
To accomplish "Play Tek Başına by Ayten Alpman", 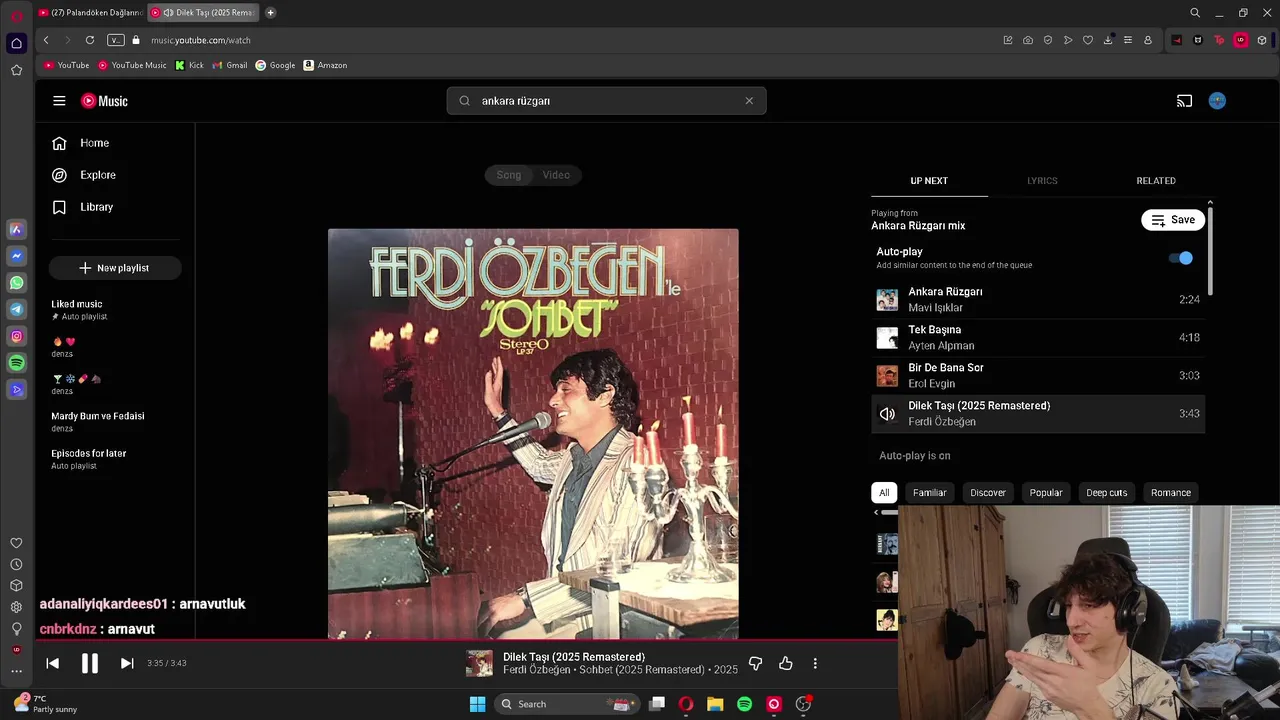I will [x=1038, y=338].
